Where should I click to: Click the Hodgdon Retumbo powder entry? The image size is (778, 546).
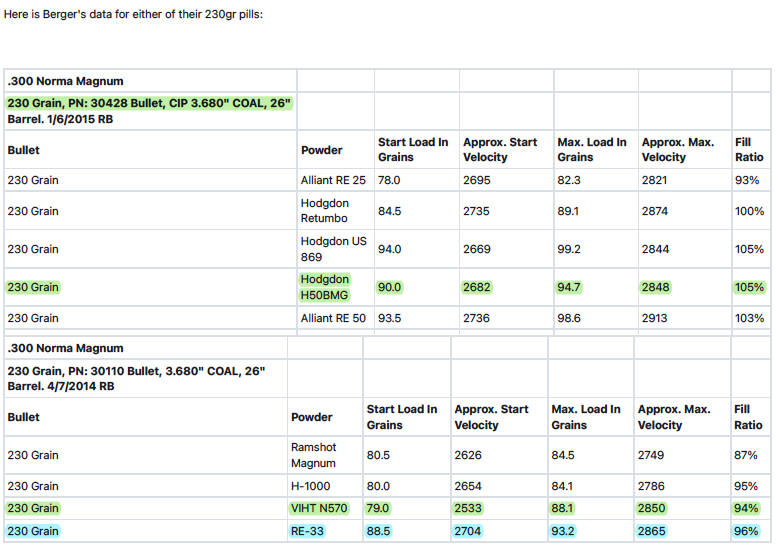click(x=326, y=211)
